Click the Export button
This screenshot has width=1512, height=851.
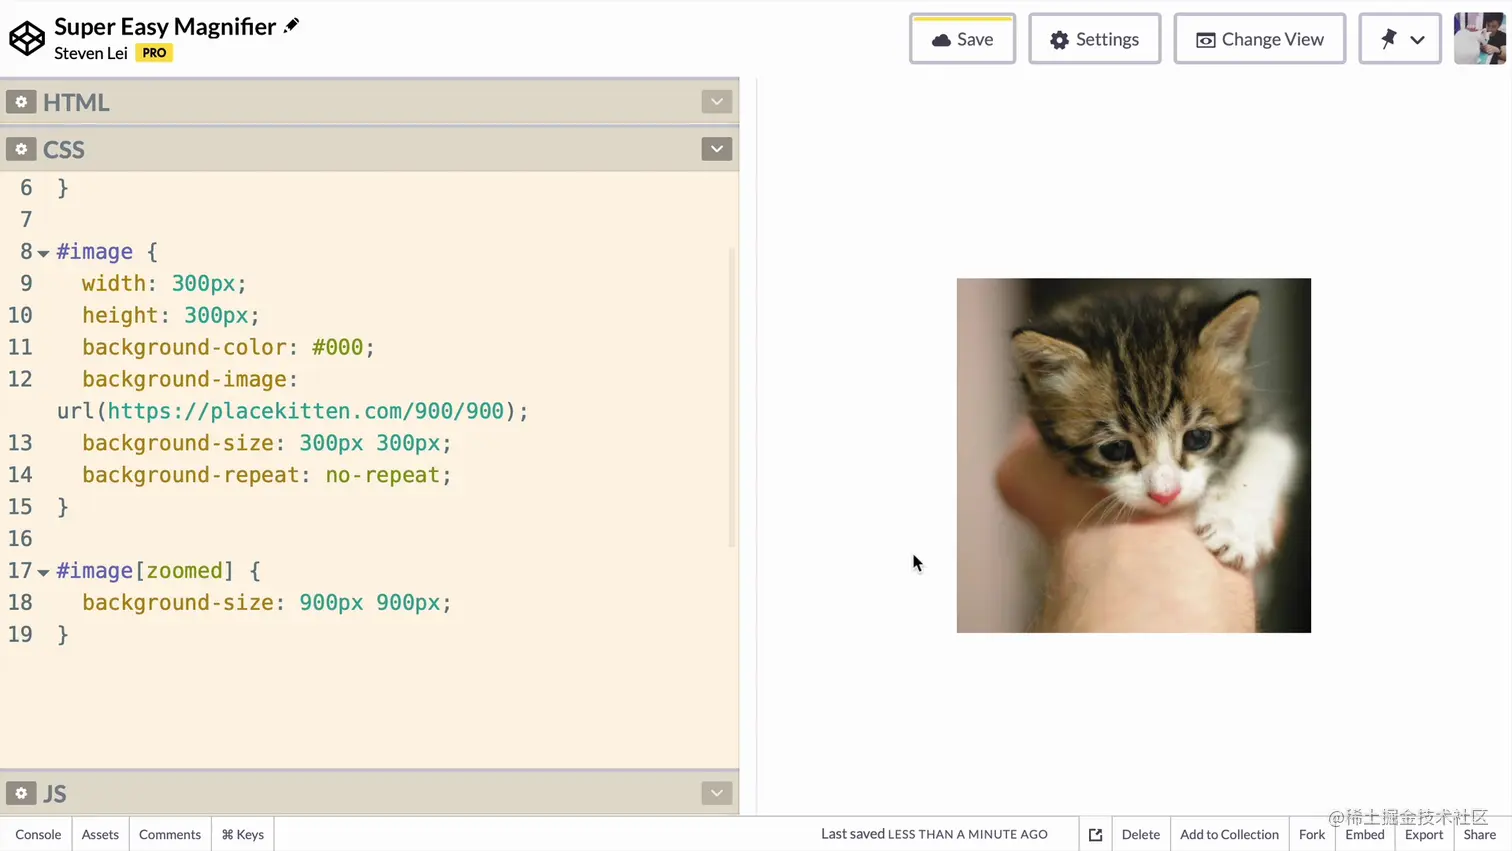click(1424, 834)
